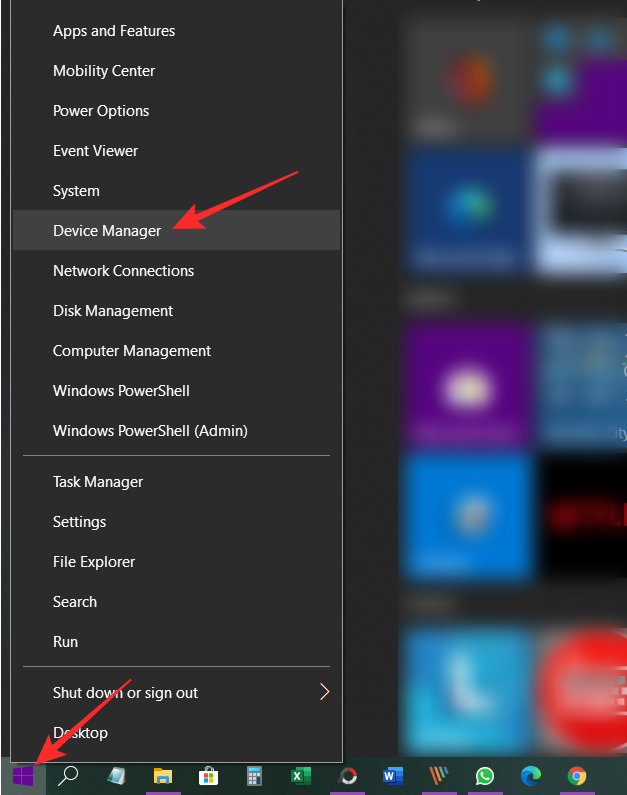Viewport: 627px width, 795px height.
Task: Launch Windows PowerShell (Admin)
Action: click(x=150, y=431)
